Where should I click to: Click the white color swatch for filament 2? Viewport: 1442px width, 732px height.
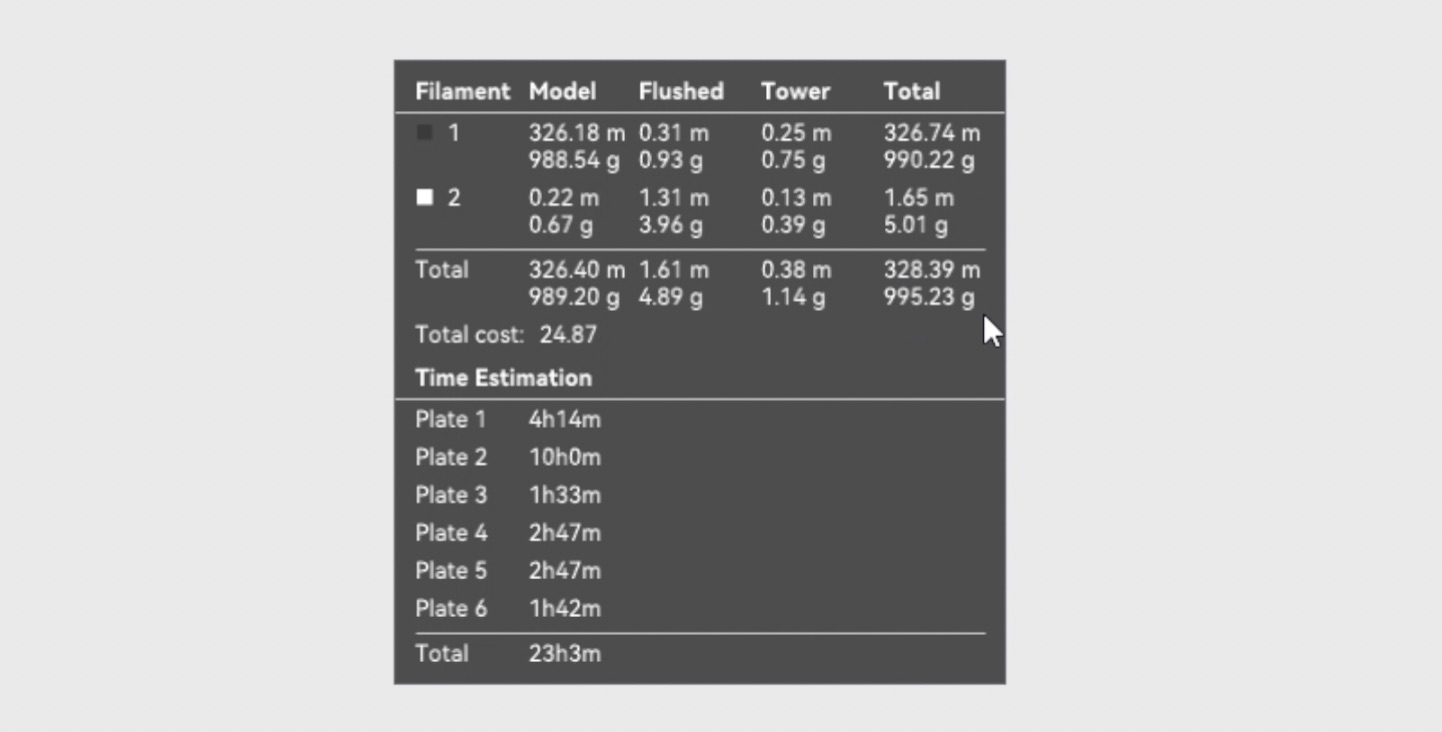pos(425,197)
